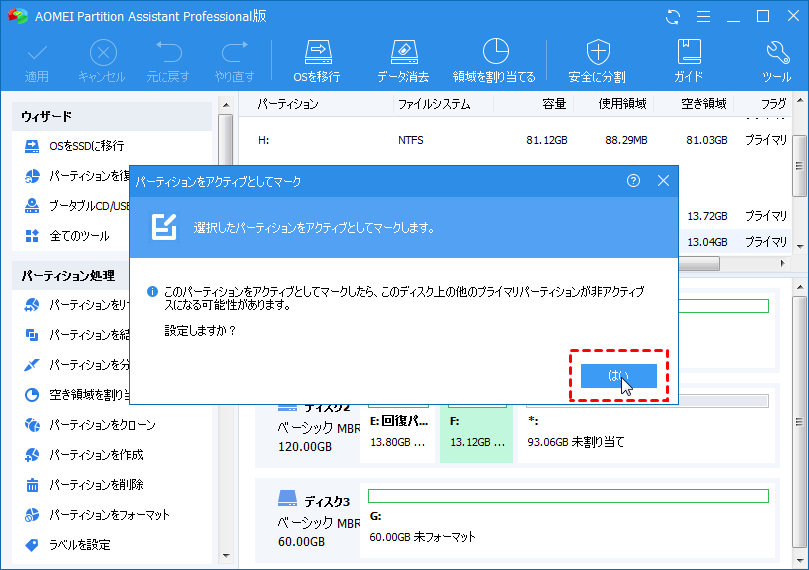The image size is (809, 570).
Task: Select 空き領域を割り当て operation in sidebar
Action: point(77,395)
